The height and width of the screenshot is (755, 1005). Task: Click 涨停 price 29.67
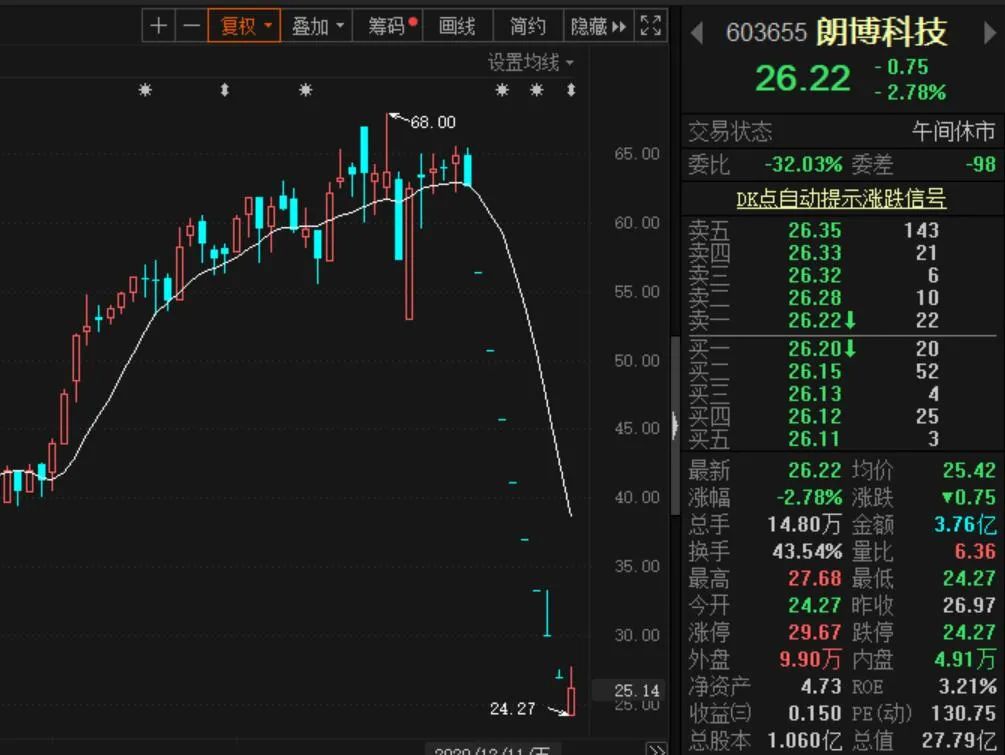(815, 632)
